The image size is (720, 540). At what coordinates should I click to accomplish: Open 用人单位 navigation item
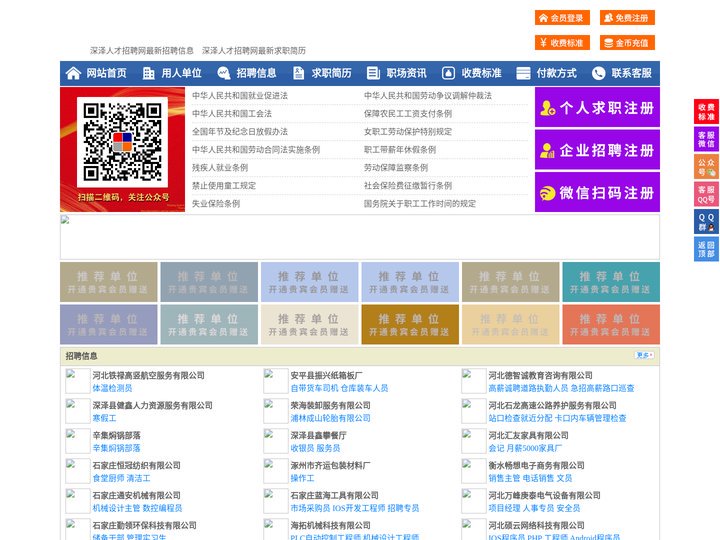[181, 73]
